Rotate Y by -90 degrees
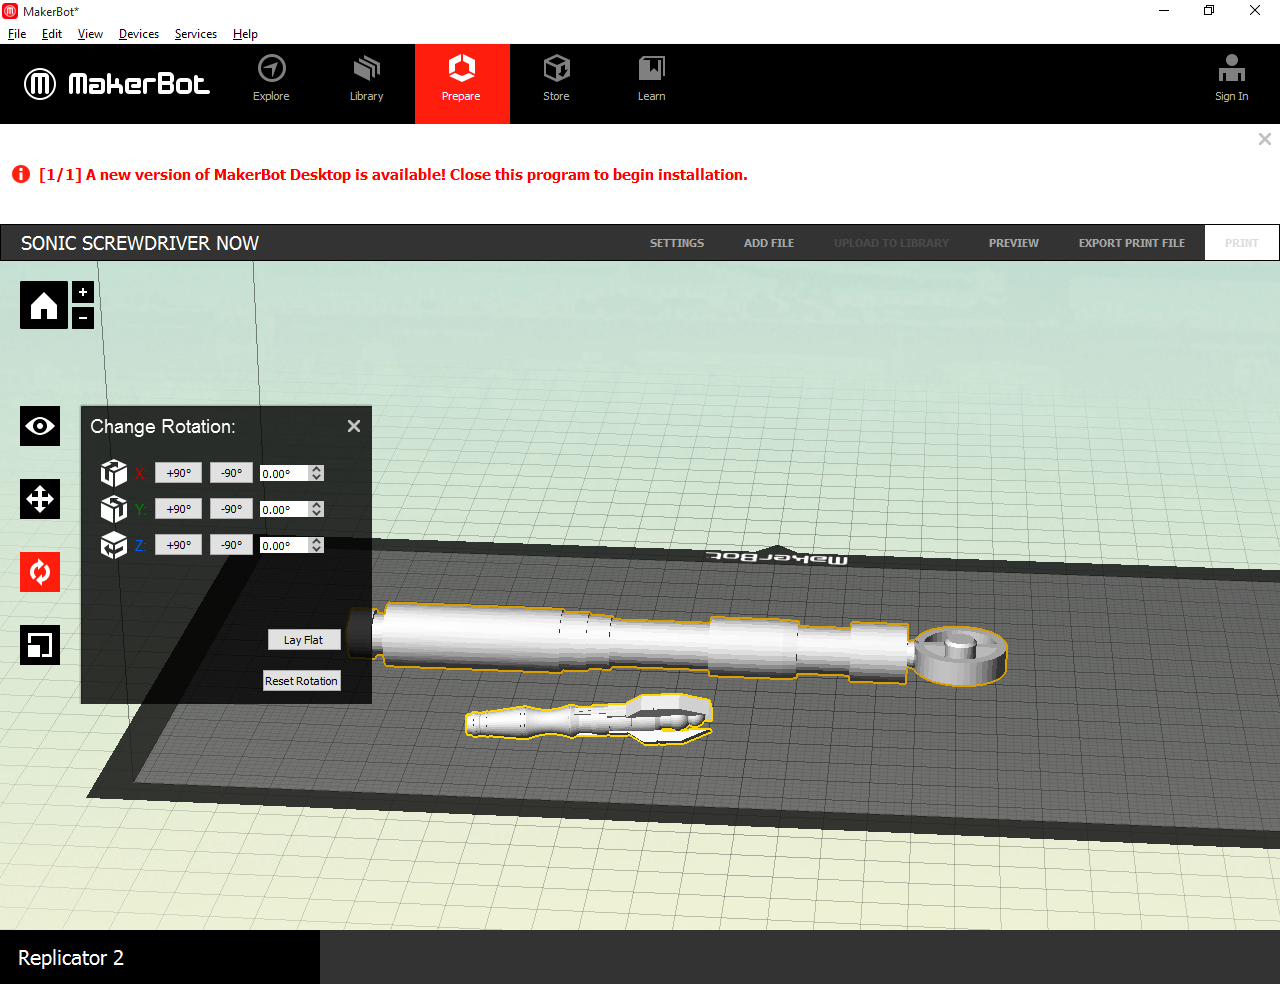1280x984 pixels. [x=231, y=509]
